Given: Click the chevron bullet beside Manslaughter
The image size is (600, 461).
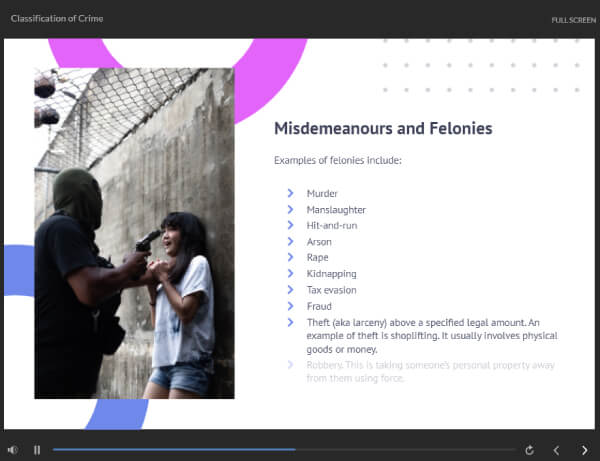Looking at the screenshot, I should (290, 209).
